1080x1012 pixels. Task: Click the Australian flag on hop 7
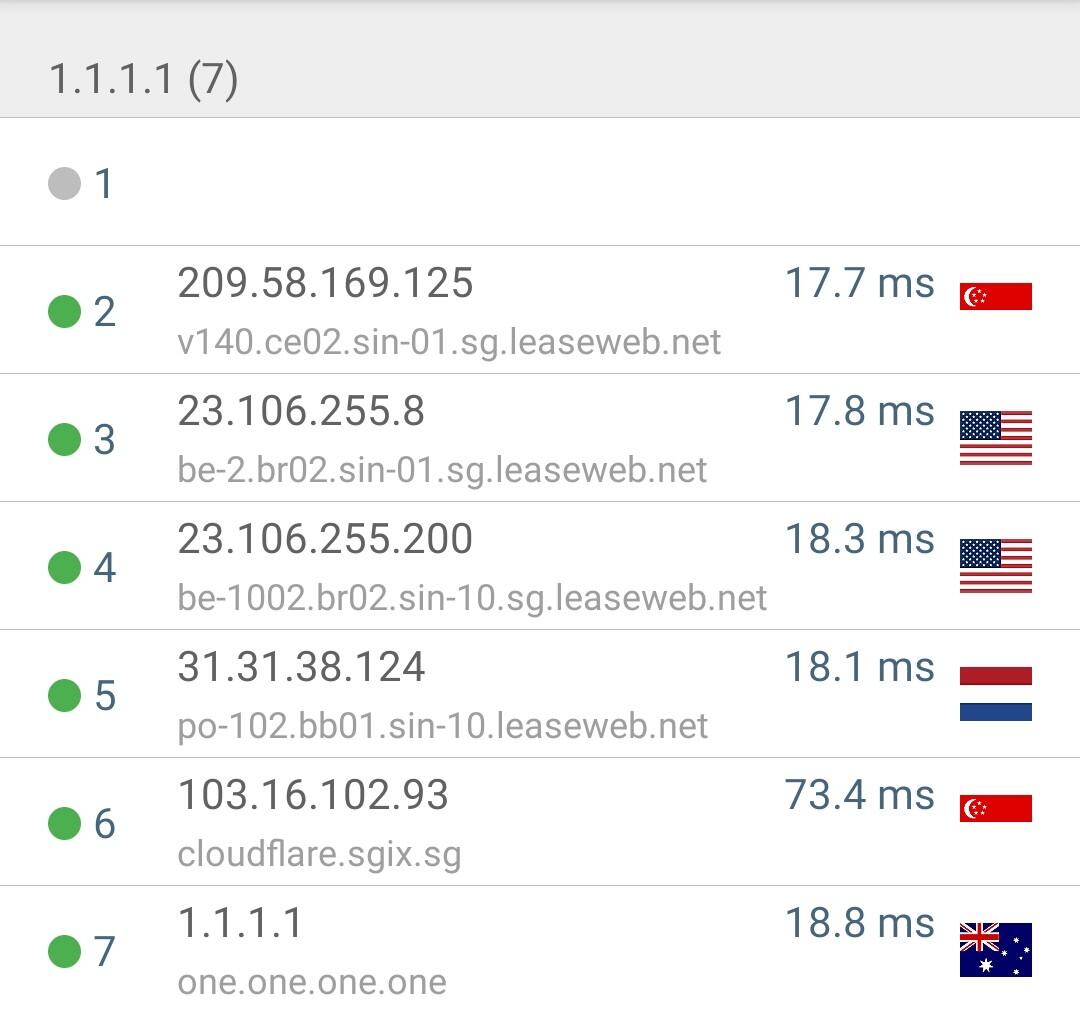pyautogui.click(x=995, y=950)
